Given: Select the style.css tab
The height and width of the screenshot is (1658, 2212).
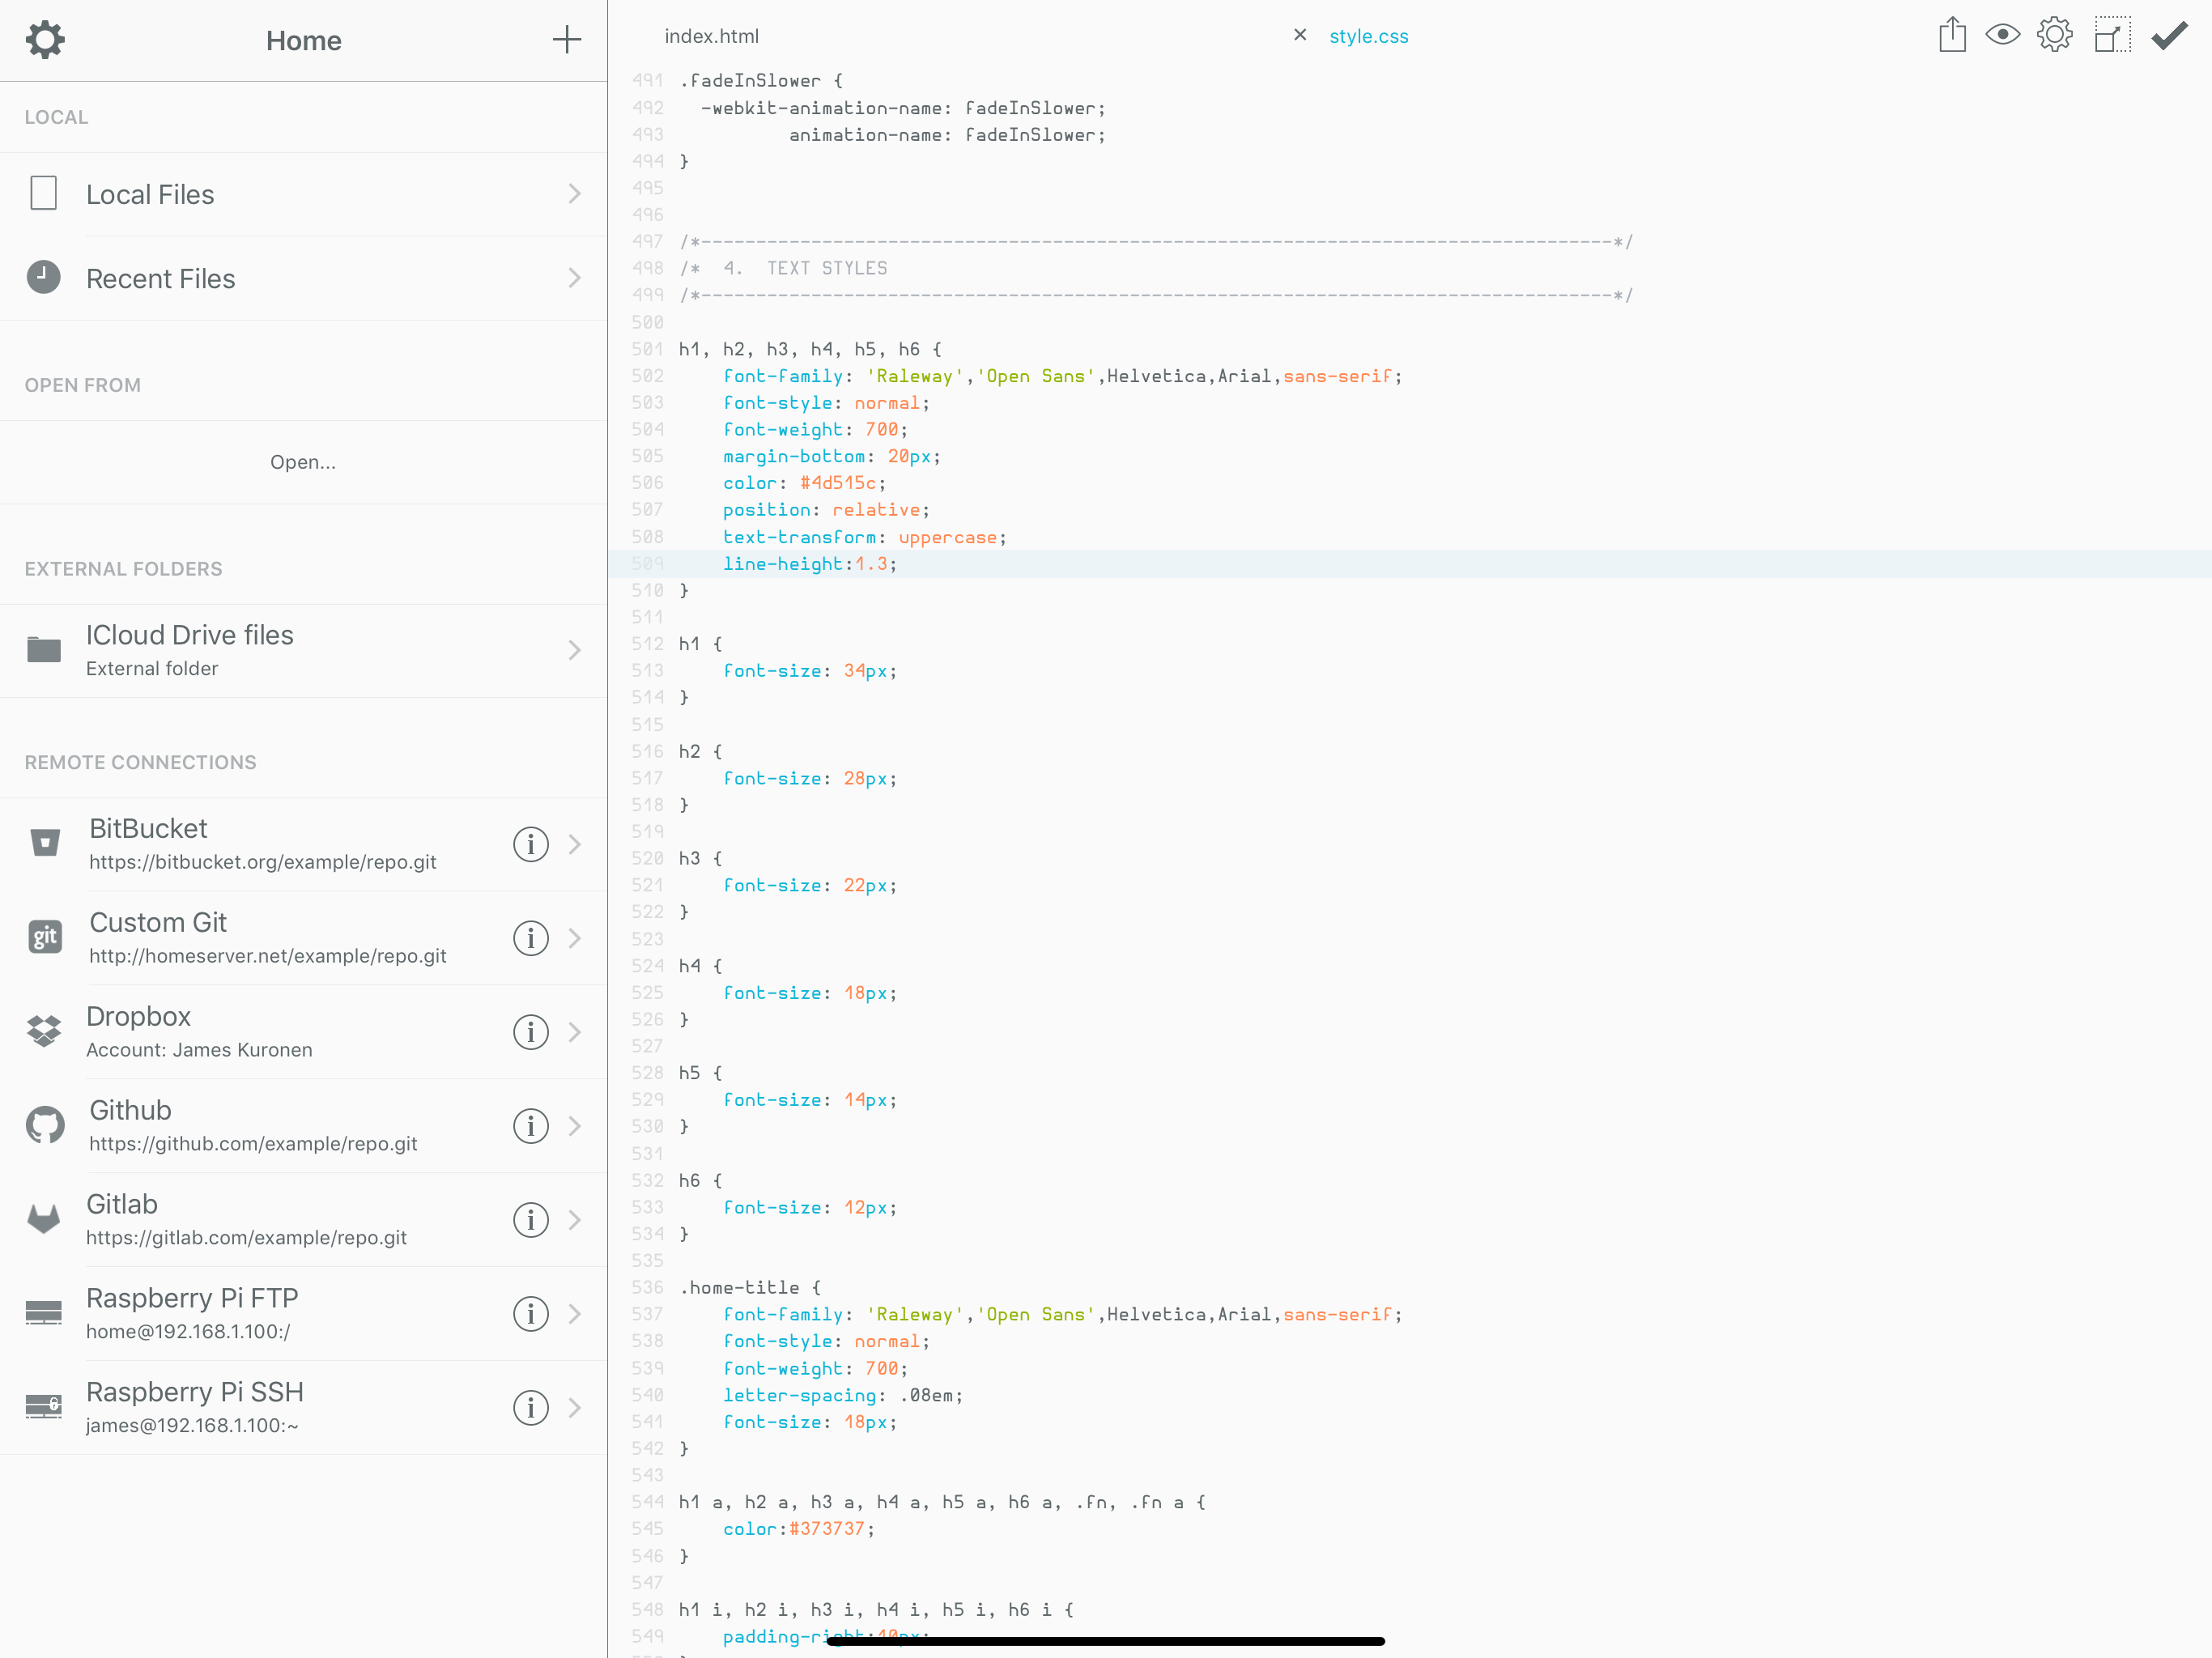Looking at the screenshot, I should (x=1368, y=36).
